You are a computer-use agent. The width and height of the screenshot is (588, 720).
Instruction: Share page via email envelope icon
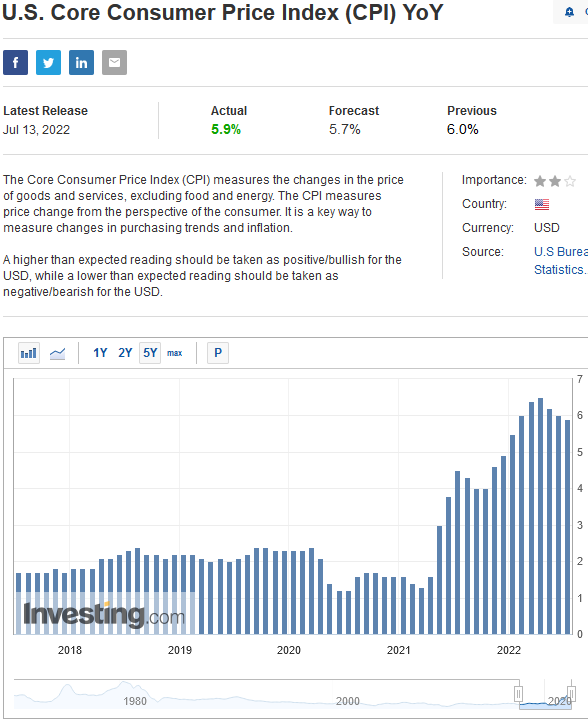pyautogui.click(x=114, y=62)
